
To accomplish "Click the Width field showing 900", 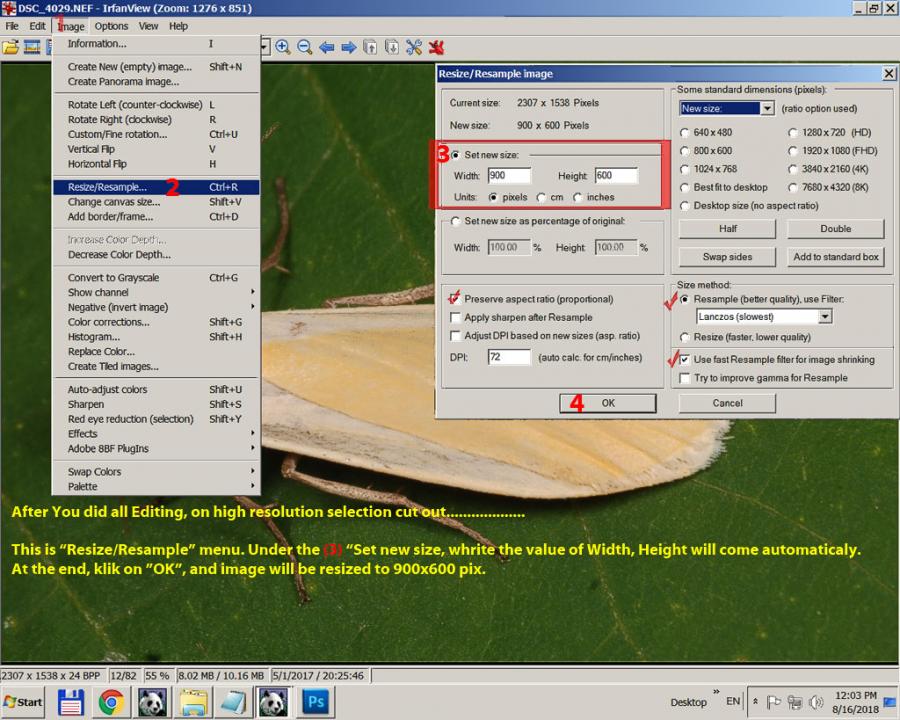I will (509, 176).
